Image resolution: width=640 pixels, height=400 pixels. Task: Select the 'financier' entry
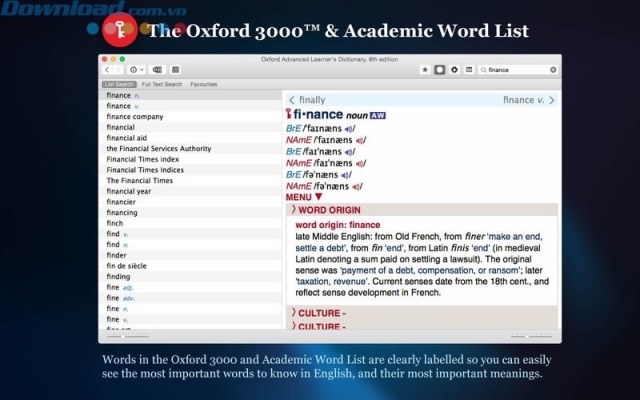click(190, 202)
